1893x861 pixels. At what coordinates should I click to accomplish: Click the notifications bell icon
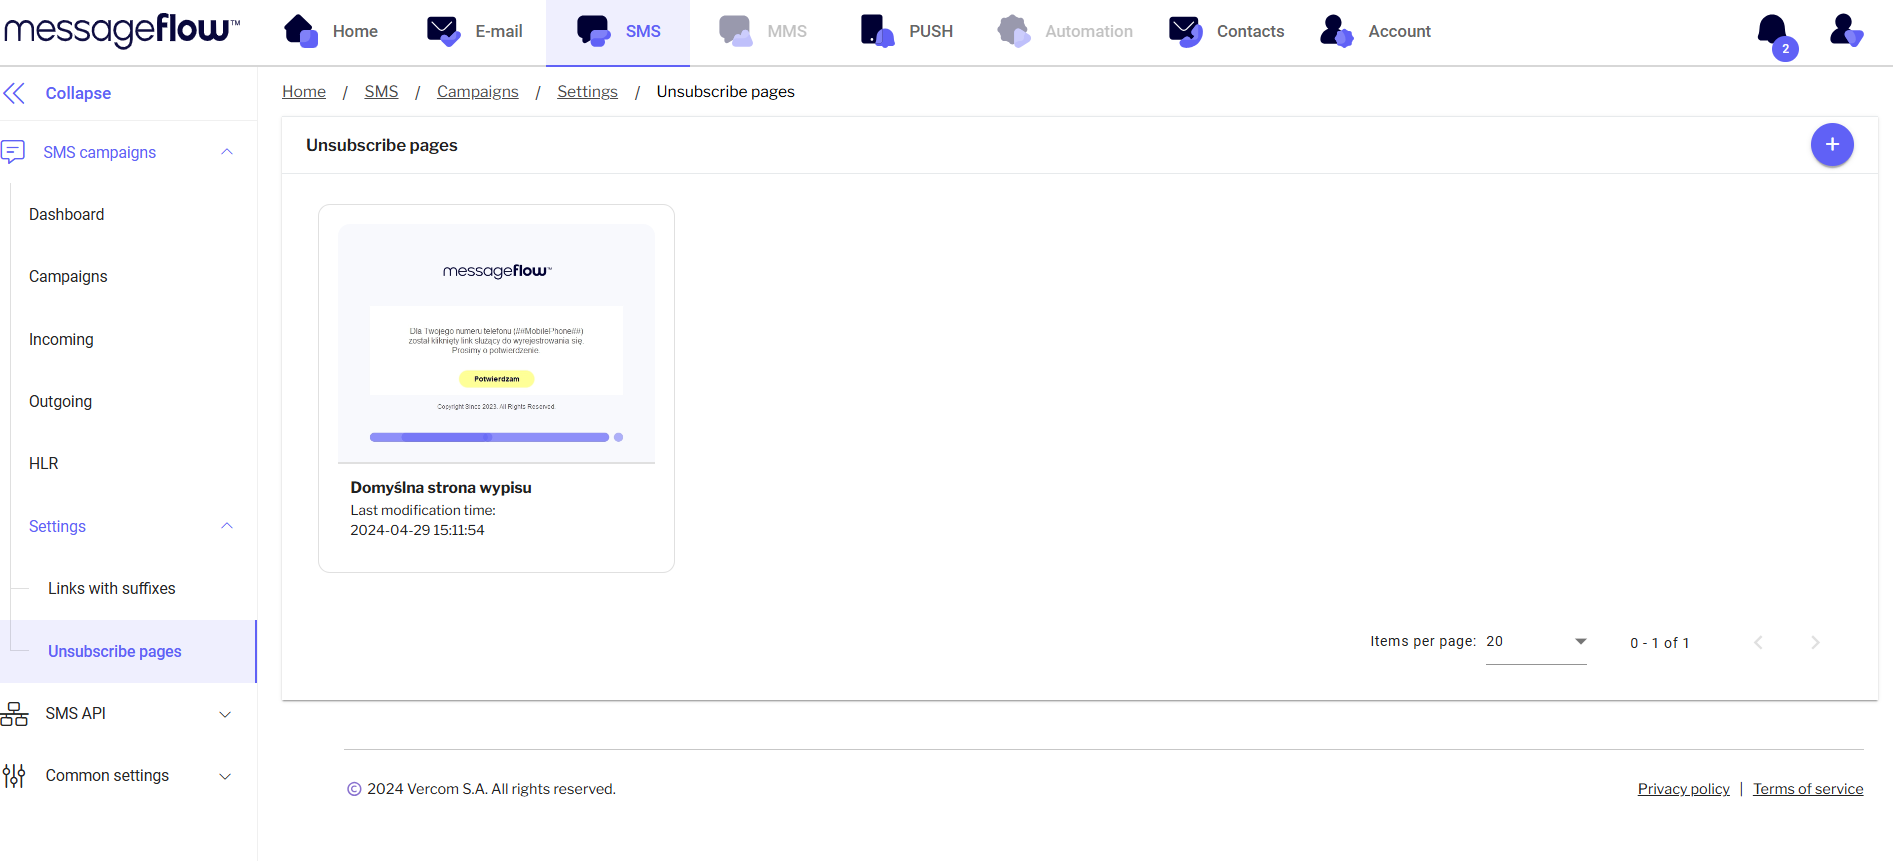coord(1773,31)
